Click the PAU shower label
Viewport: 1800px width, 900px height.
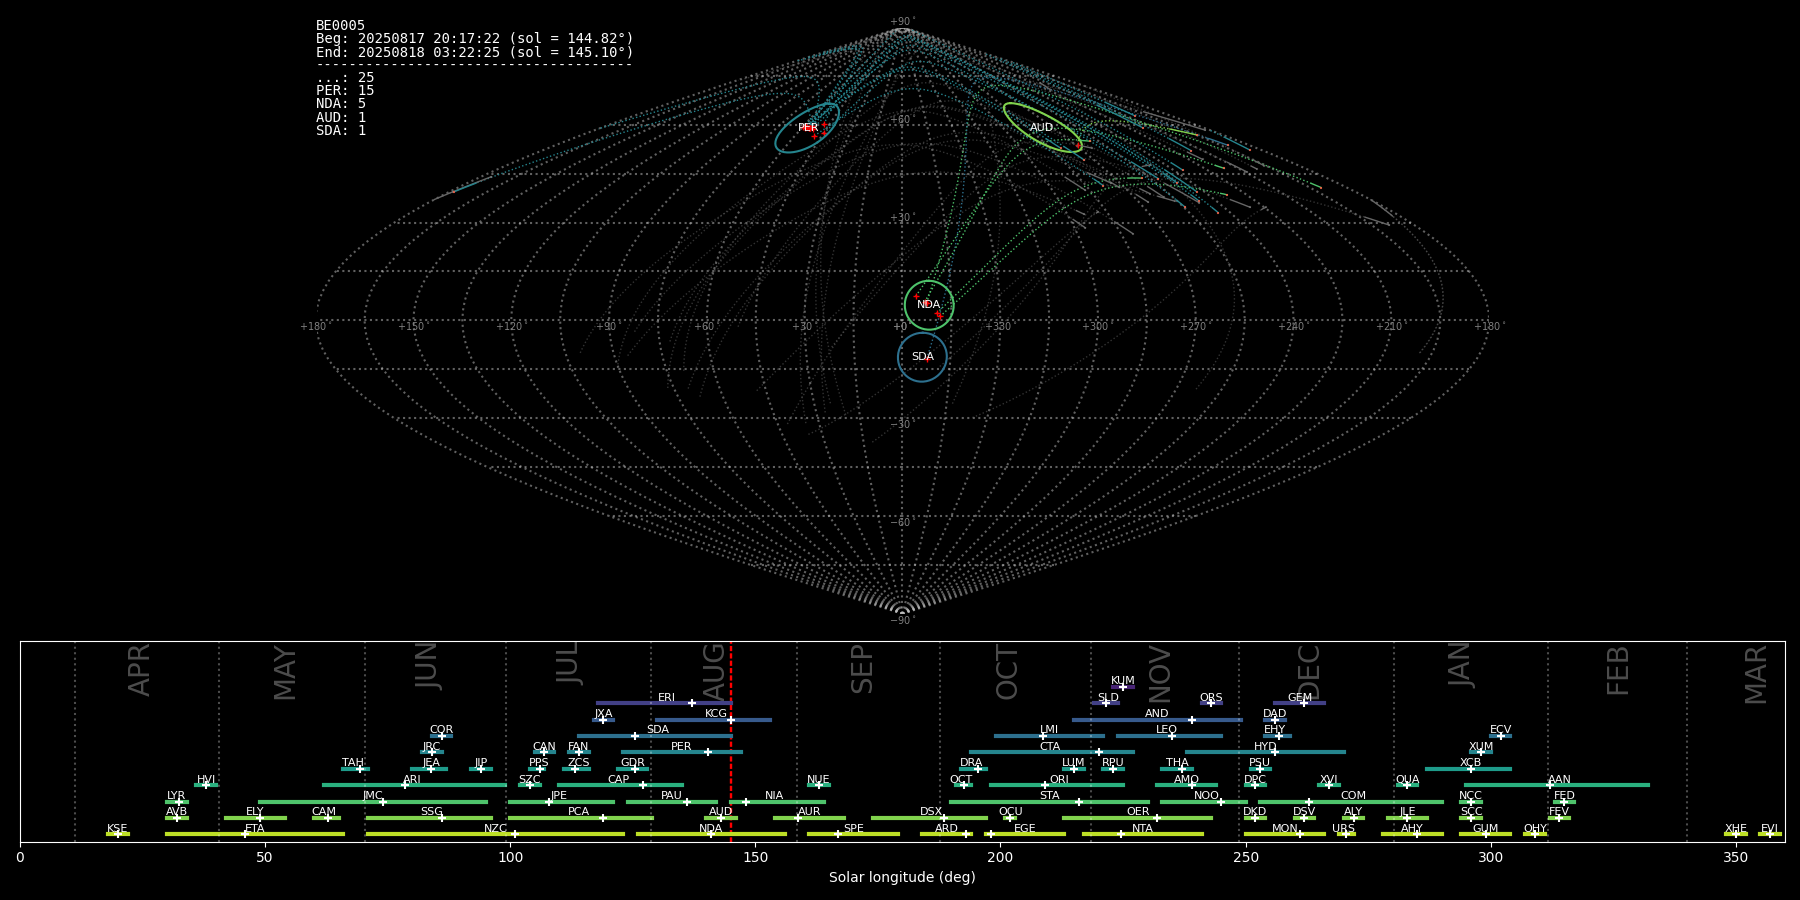[671, 796]
